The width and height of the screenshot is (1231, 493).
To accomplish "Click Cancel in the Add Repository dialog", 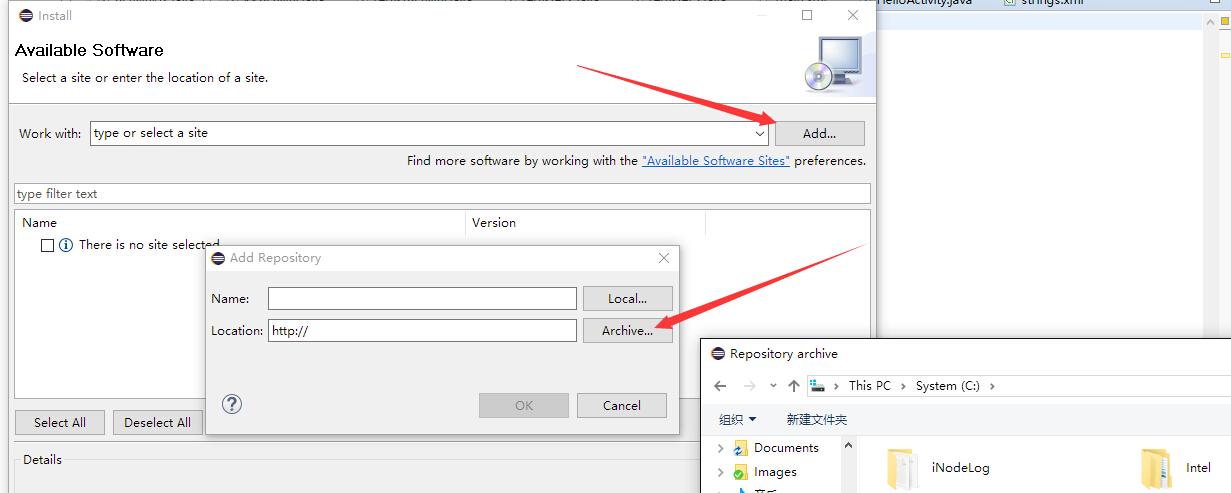I will pyautogui.click(x=622, y=405).
